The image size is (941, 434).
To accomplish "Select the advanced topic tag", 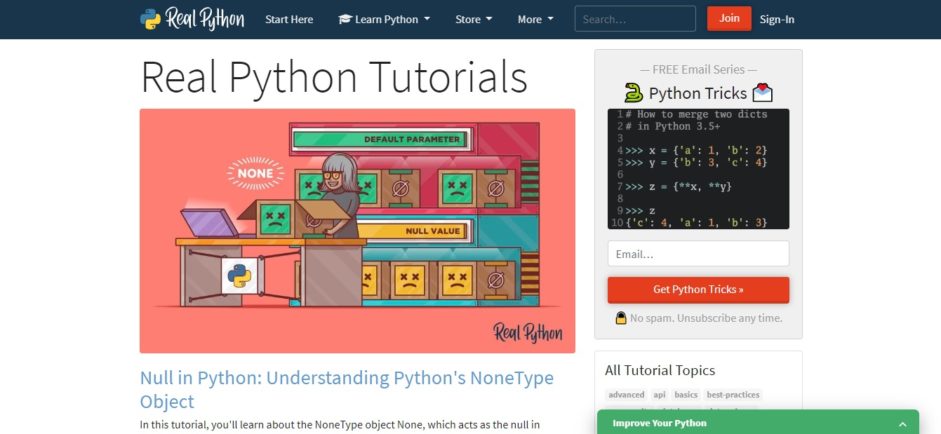I will 626,395.
